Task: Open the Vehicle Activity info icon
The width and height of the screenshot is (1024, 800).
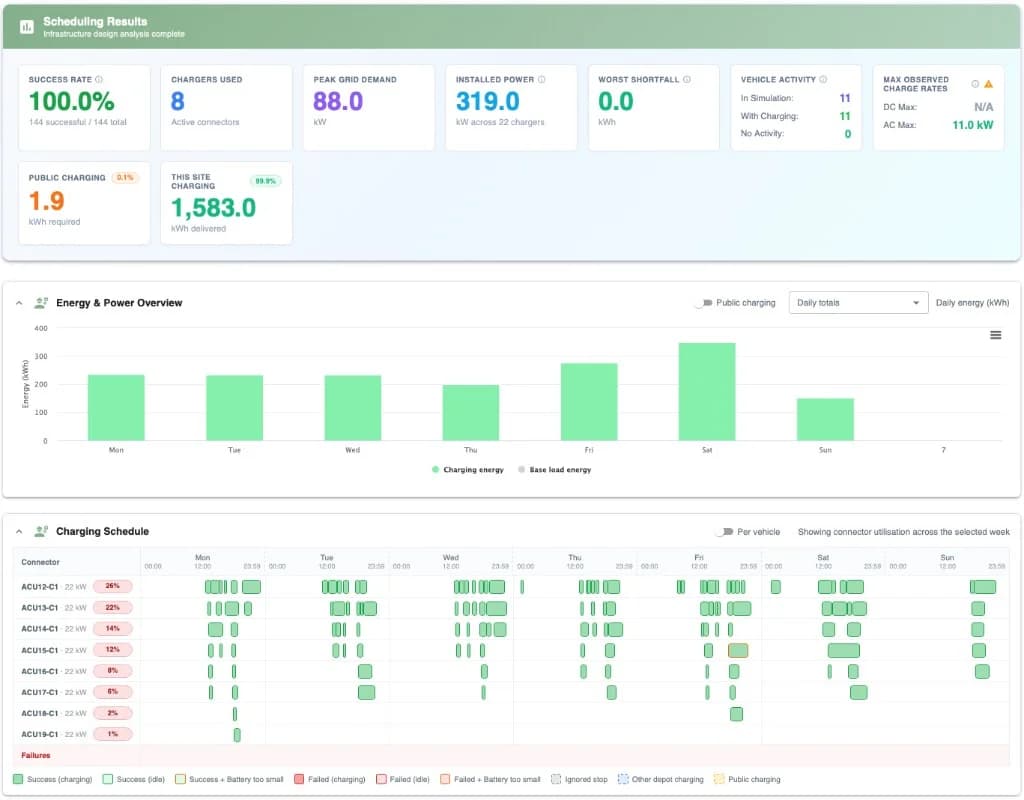Action: tap(823, 79)
